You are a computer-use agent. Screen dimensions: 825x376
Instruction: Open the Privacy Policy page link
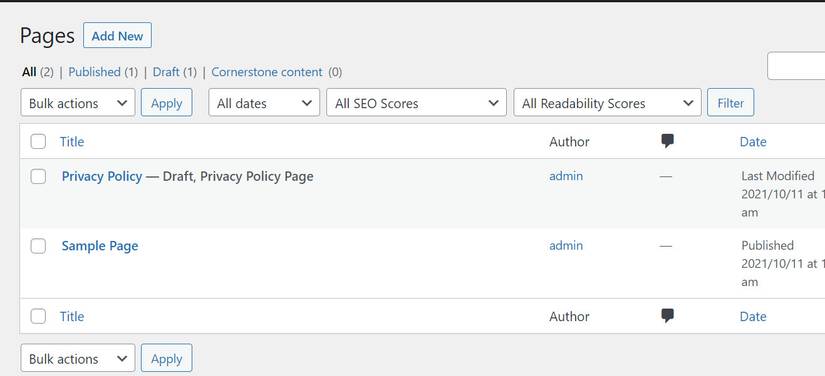coord(102,176)
